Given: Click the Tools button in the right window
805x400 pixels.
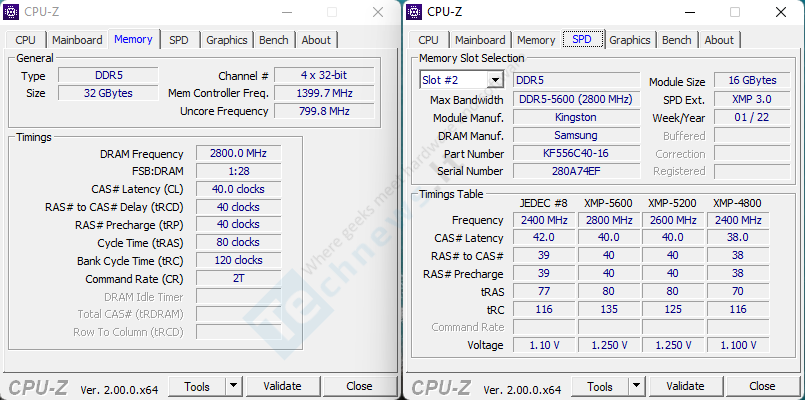Looking at the screenshot, I should pos(600,386).
